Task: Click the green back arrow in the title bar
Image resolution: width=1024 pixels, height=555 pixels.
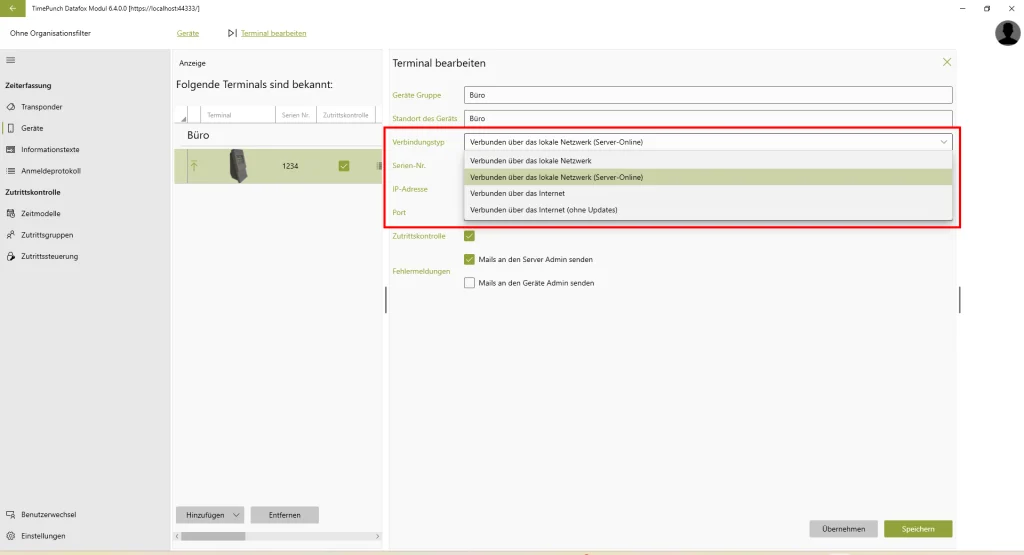Action: click(12, 8)
